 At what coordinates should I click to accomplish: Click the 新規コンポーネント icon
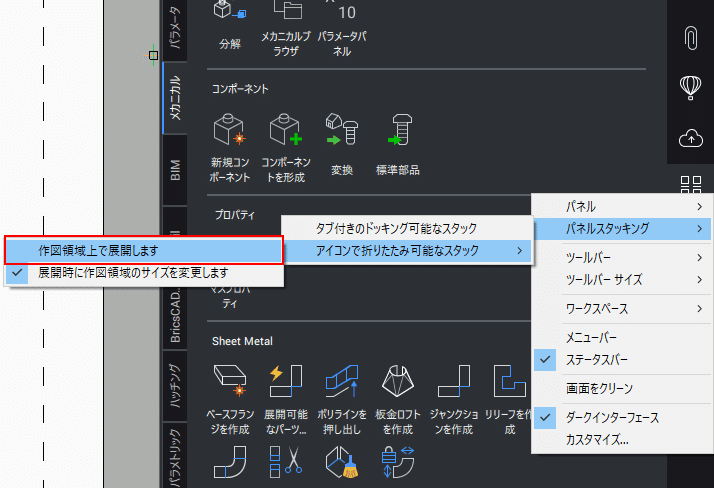230,129
